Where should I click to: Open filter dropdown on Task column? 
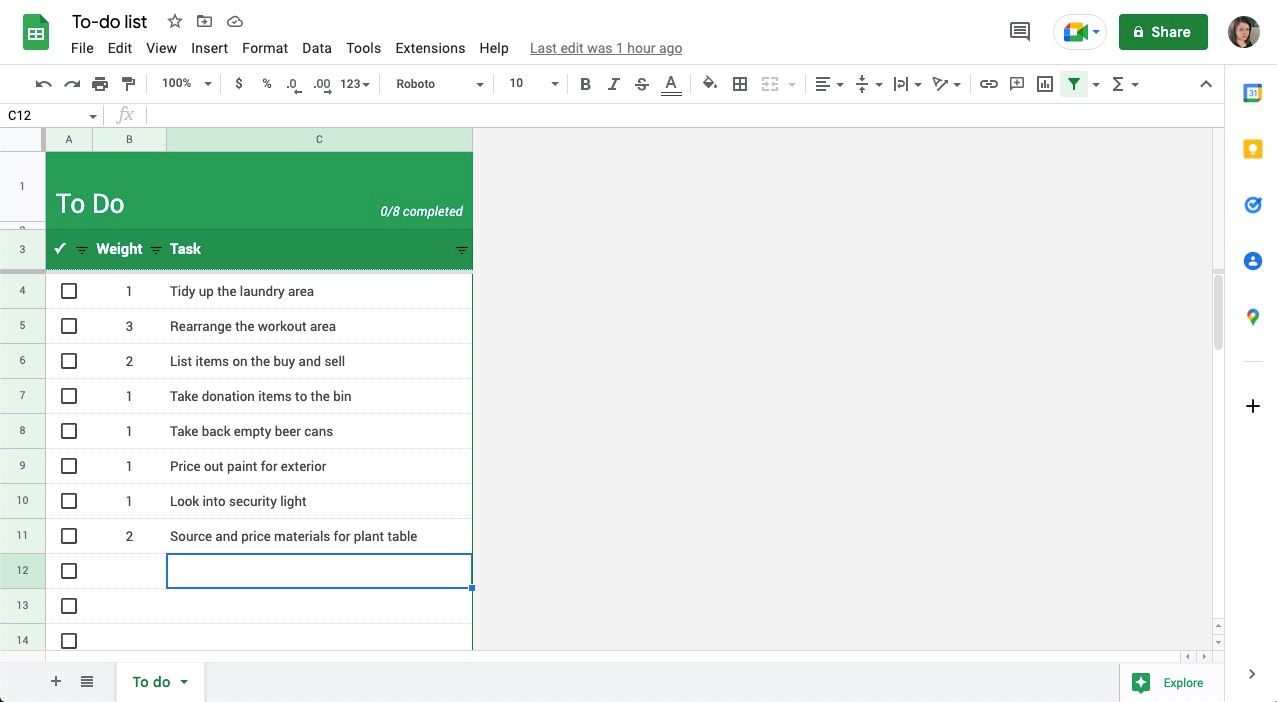click(x=461, y=250)
